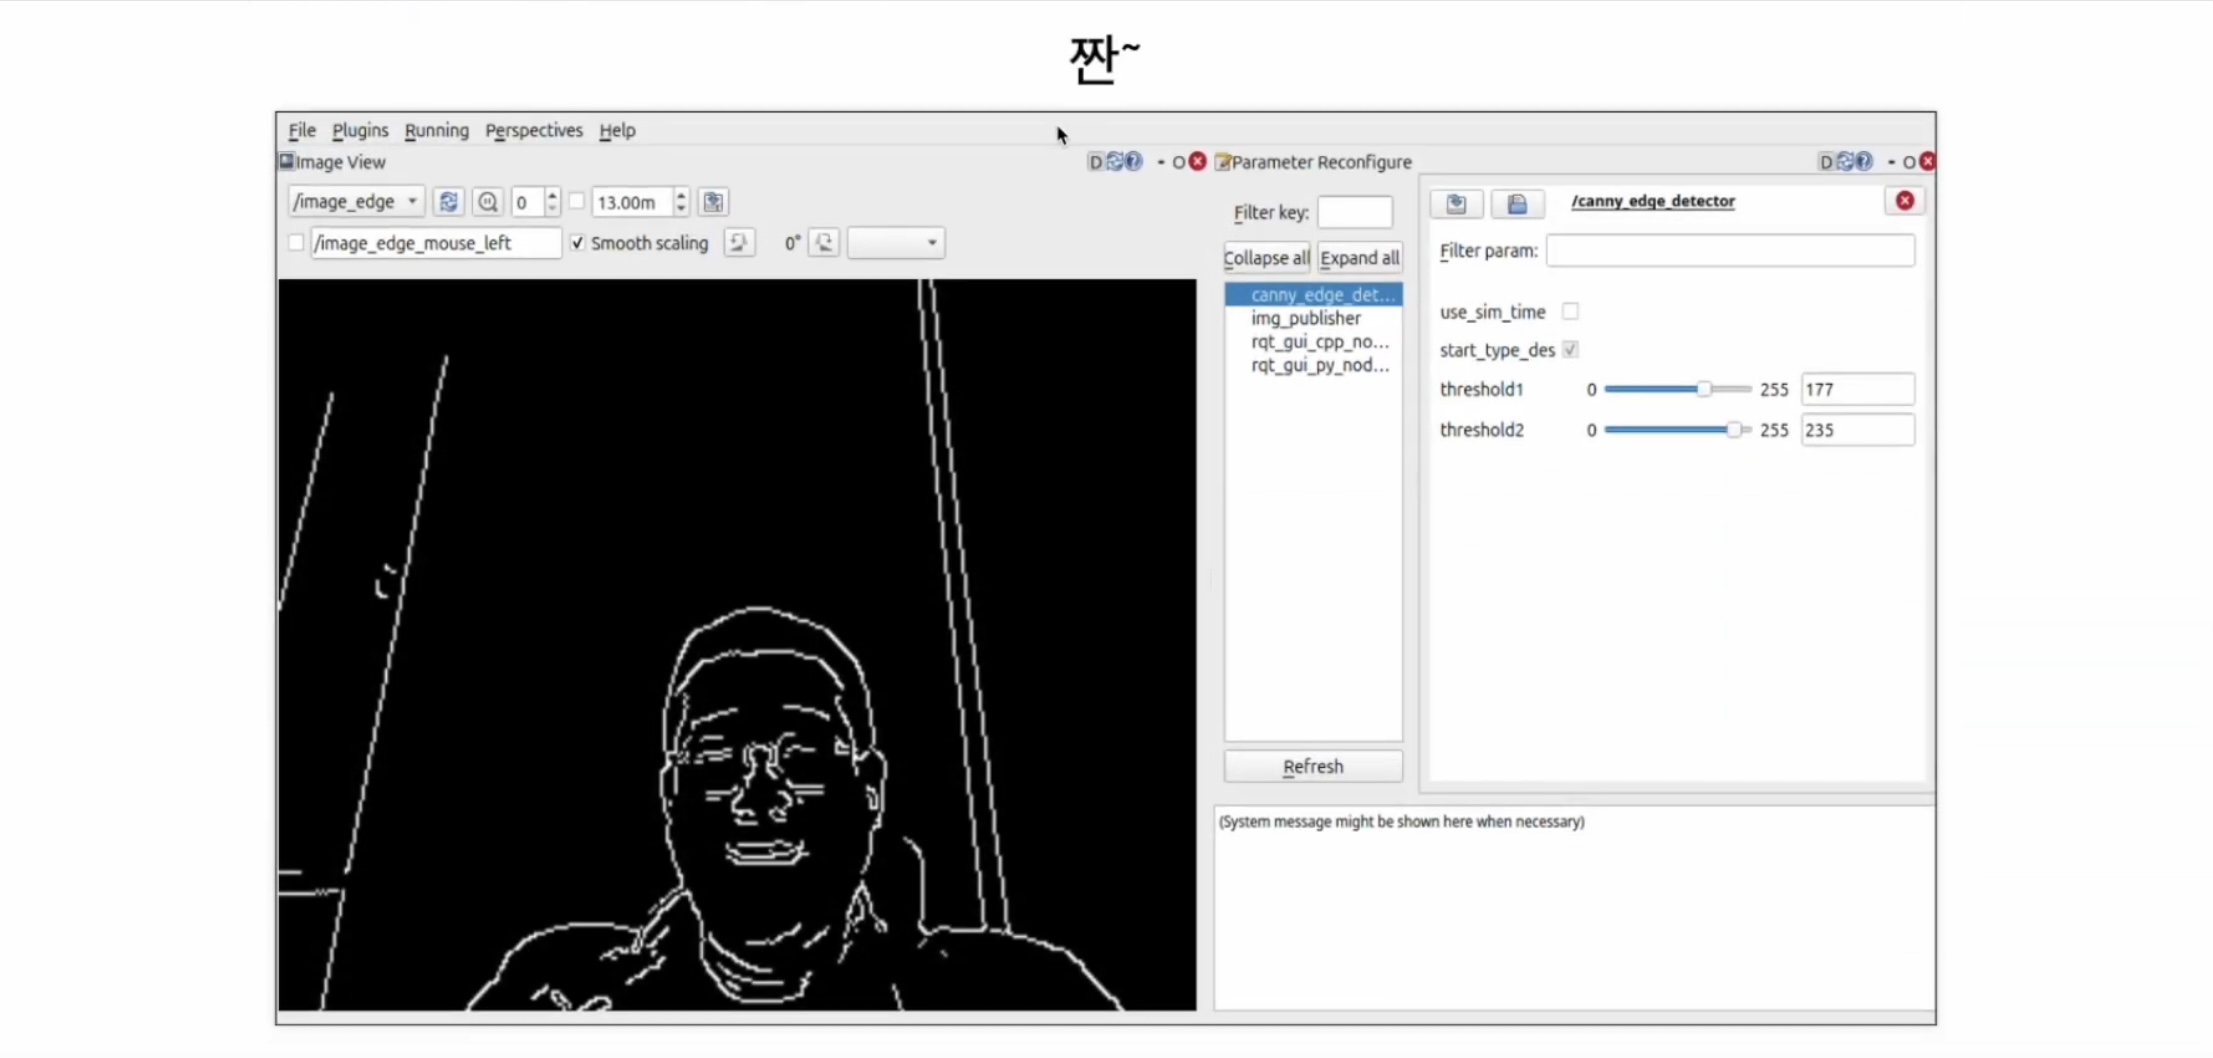Enable the use_sim_time checkbox
This screenshot has width=2213, height=1058.
pyautogui.click(x=1570, y=311)
